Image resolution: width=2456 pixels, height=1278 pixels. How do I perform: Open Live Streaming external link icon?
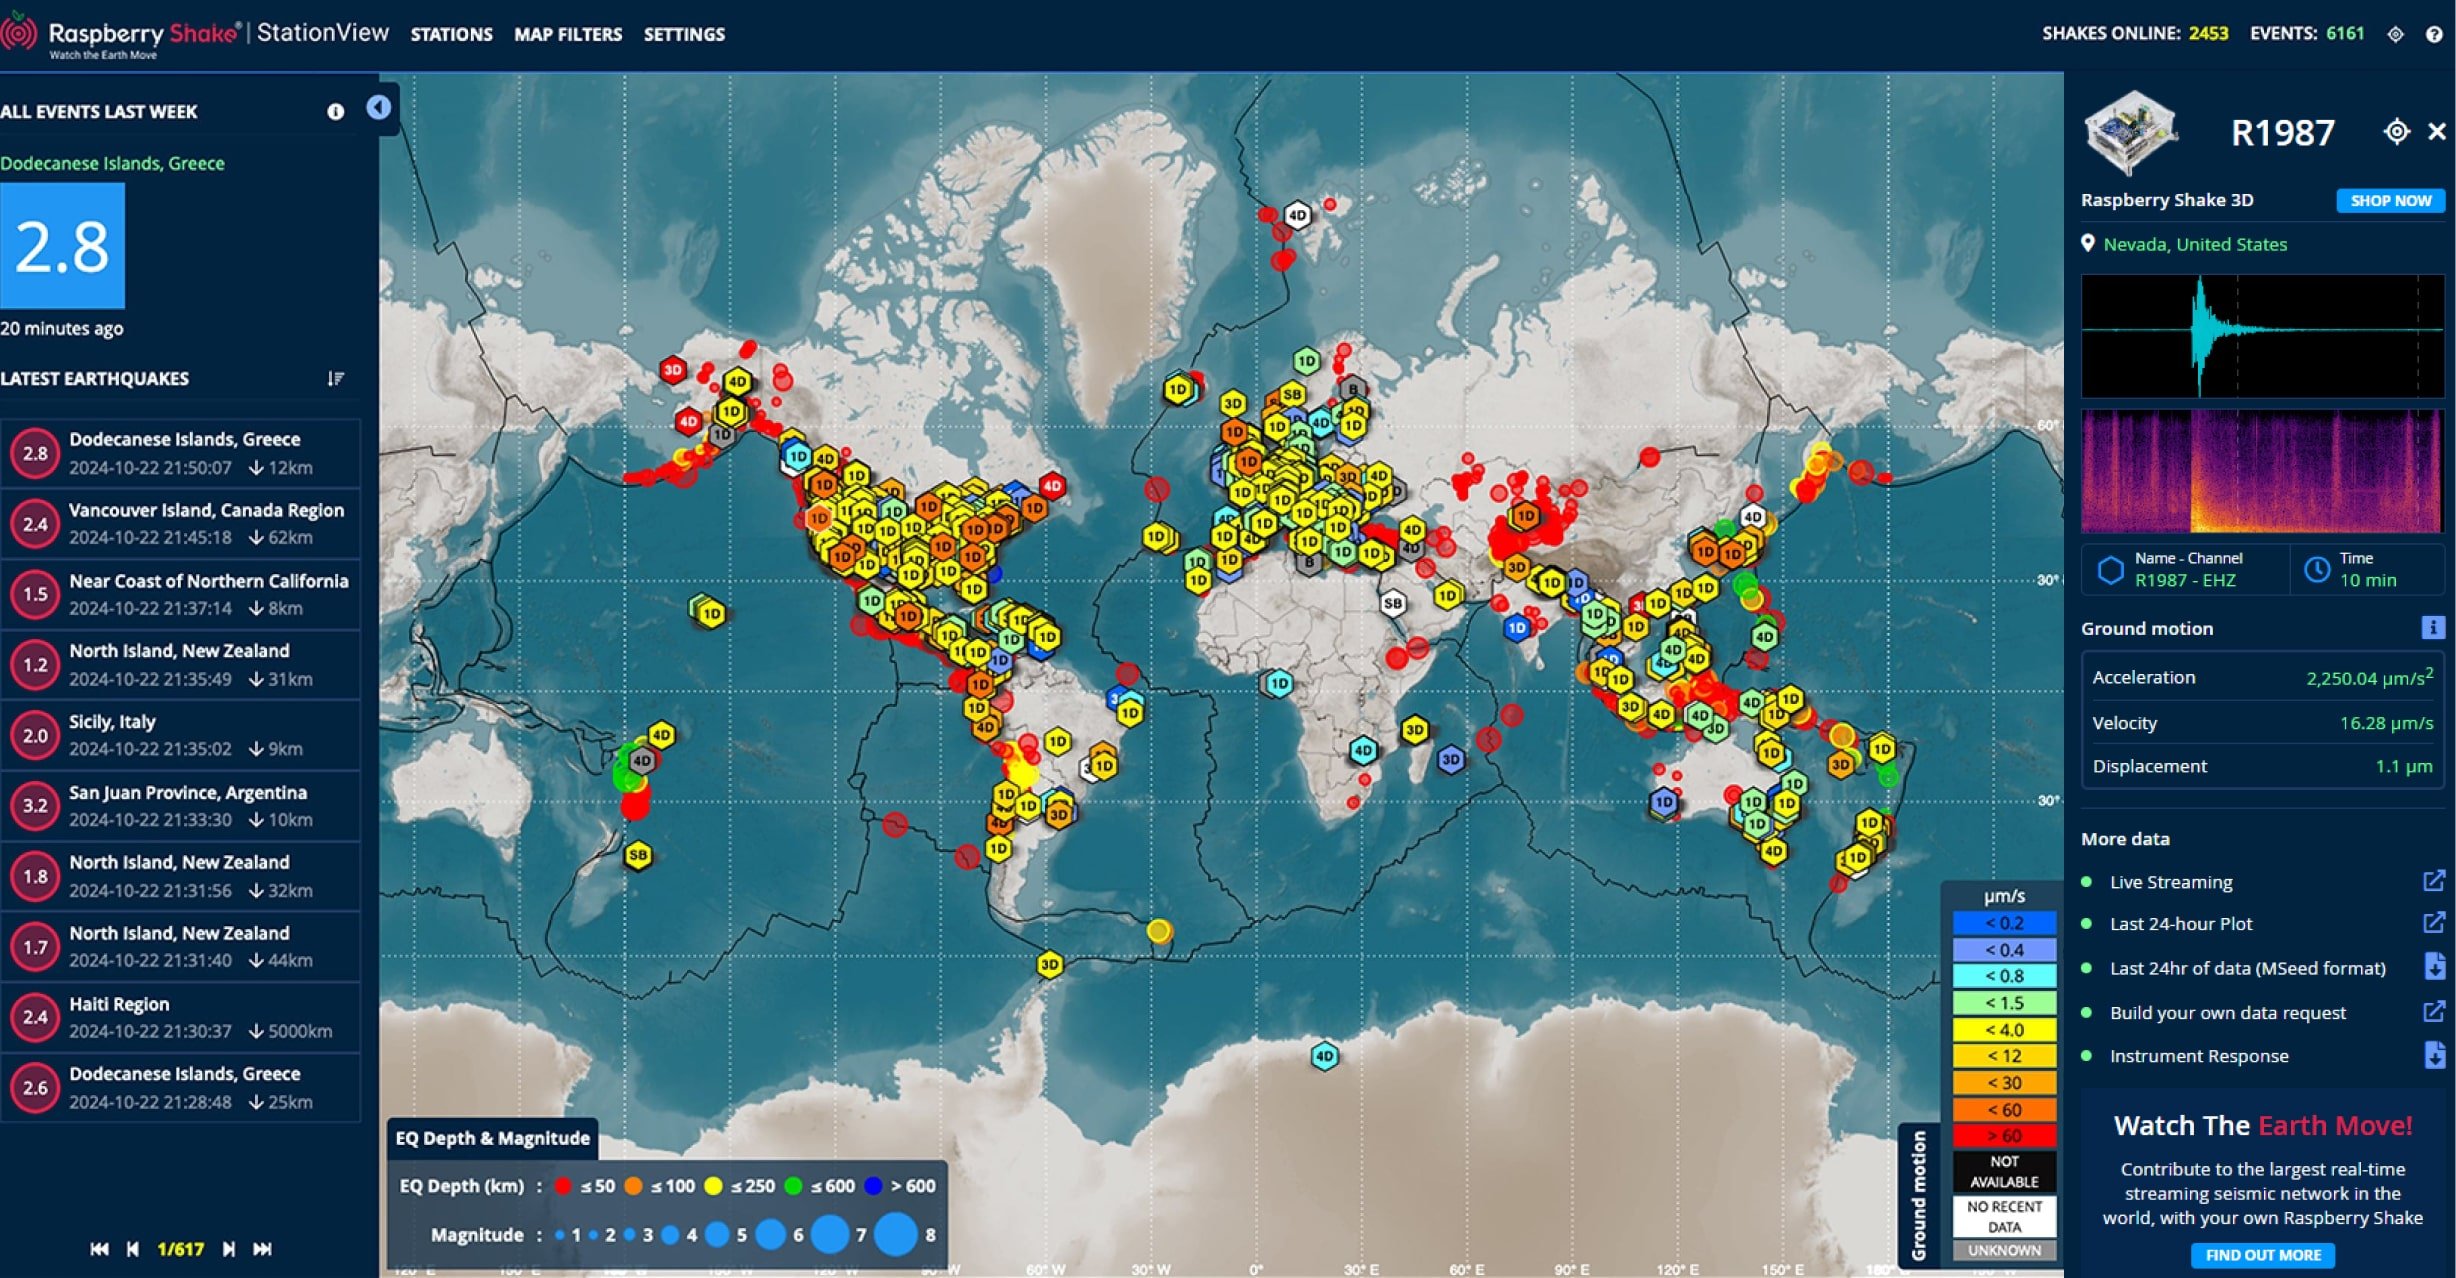point(2433,881)
